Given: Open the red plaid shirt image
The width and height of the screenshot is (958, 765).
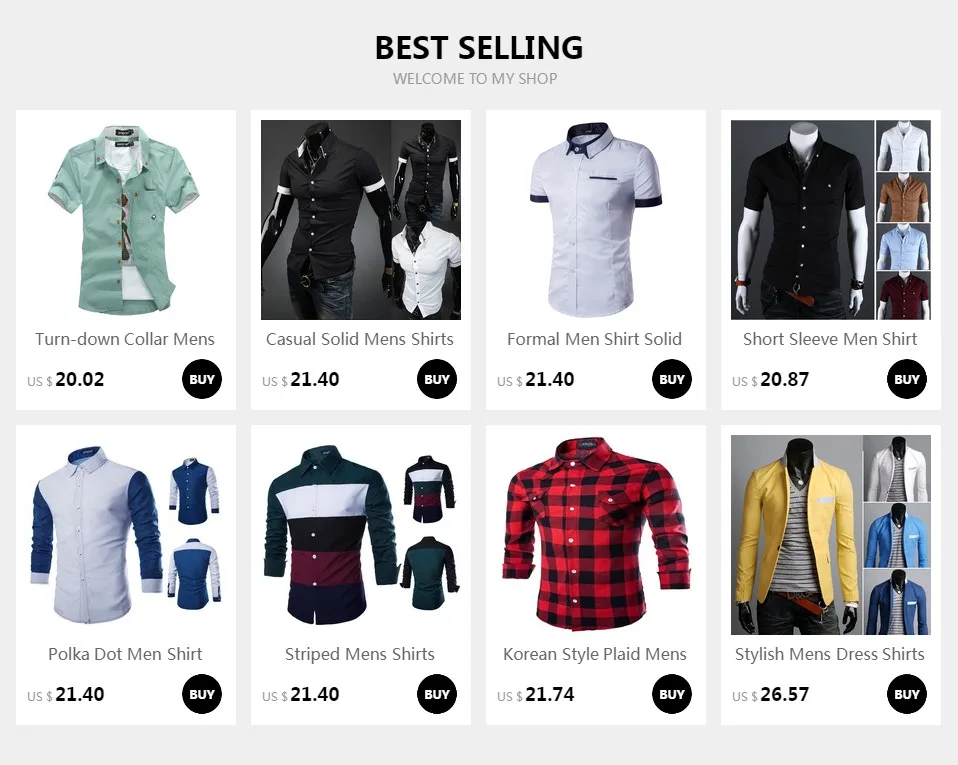Looking at the screenshot, I should [596, 535].
